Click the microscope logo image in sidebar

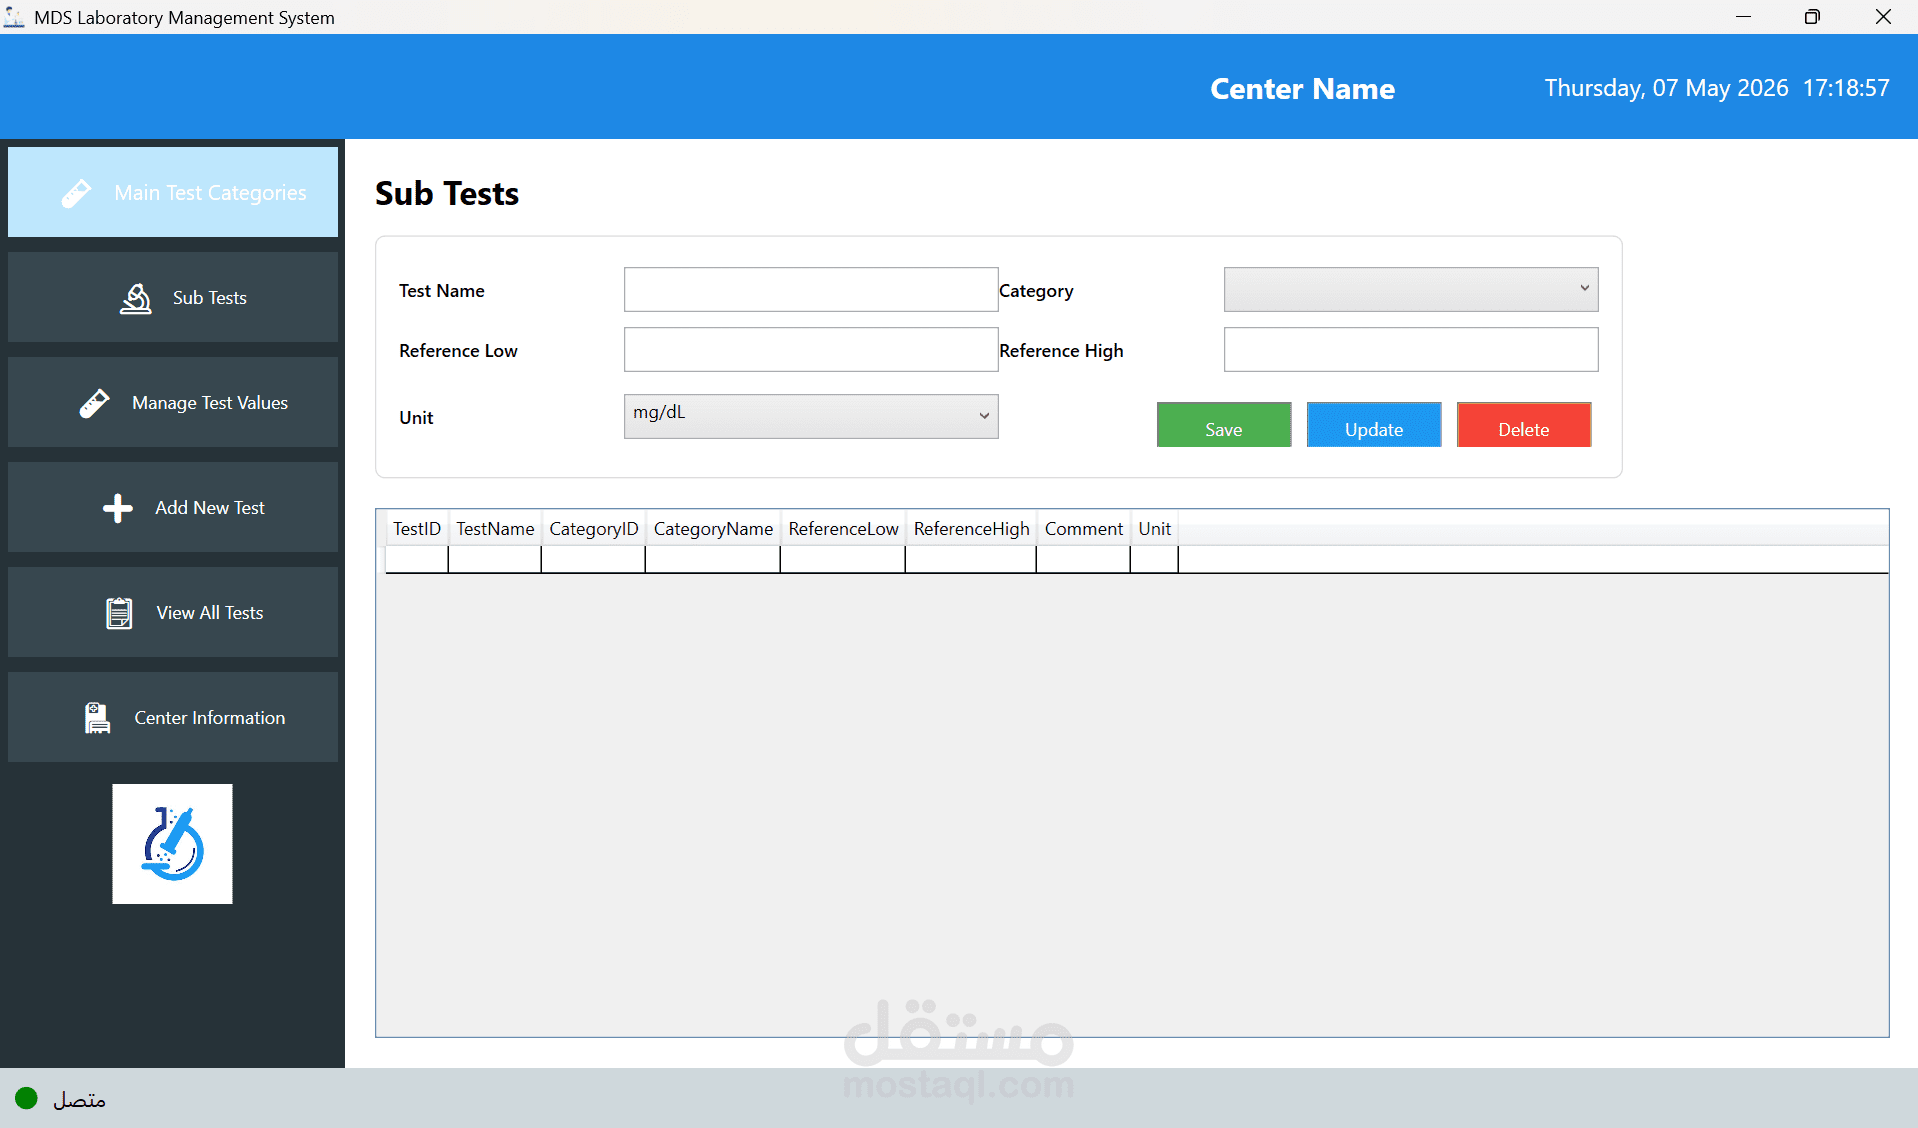pyautogui.click(x=172, y=844)
